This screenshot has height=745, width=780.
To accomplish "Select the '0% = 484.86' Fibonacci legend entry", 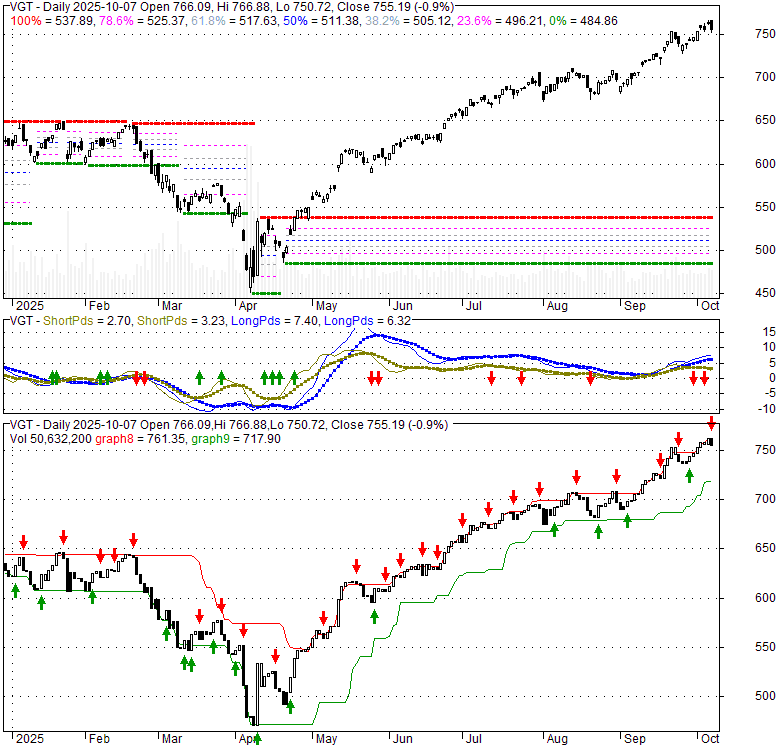I will pyautogui.click(x=583, y=21).
